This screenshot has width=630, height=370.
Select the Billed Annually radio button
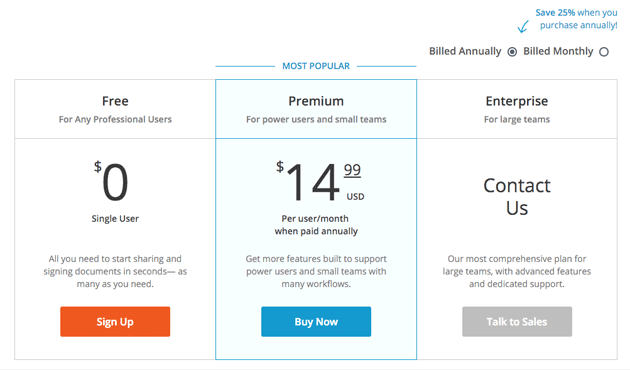pyautogui.click(x=512, y=52)
